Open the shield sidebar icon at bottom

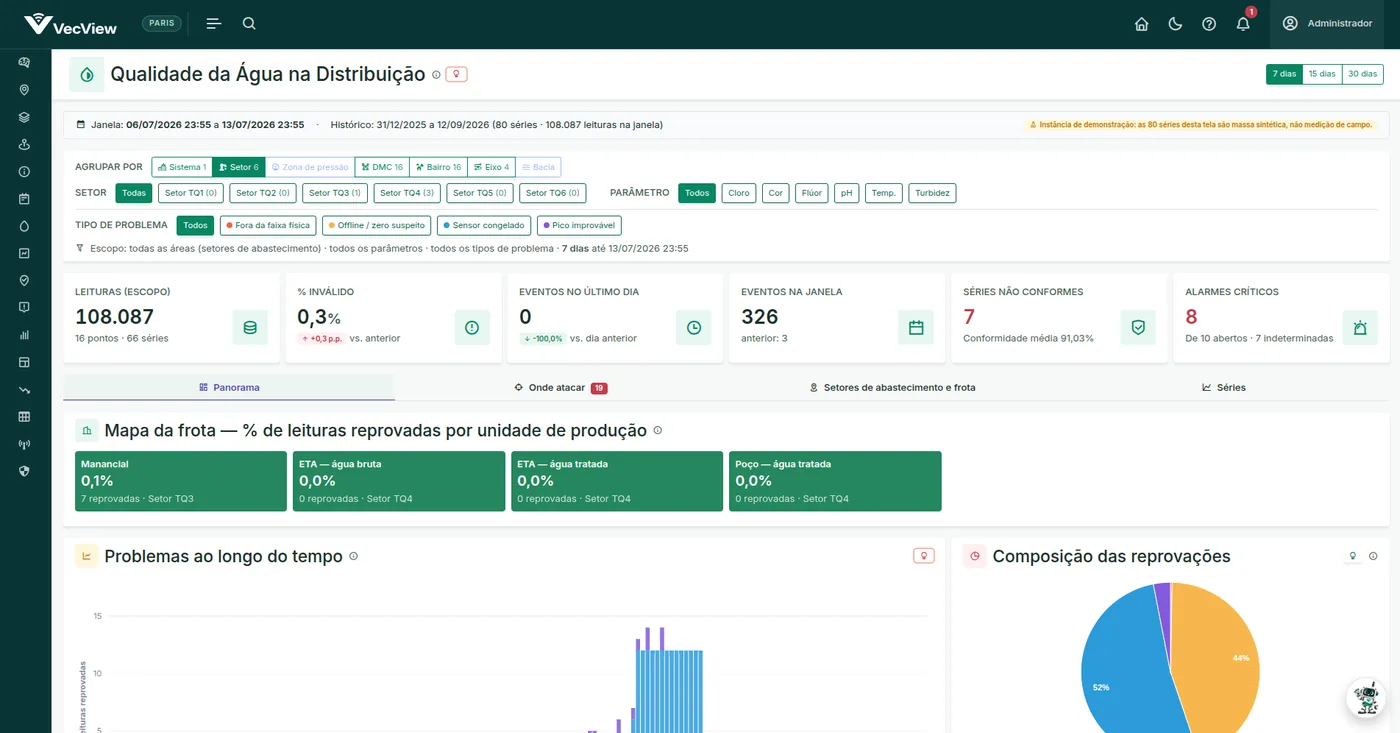(x=24, y=471)
